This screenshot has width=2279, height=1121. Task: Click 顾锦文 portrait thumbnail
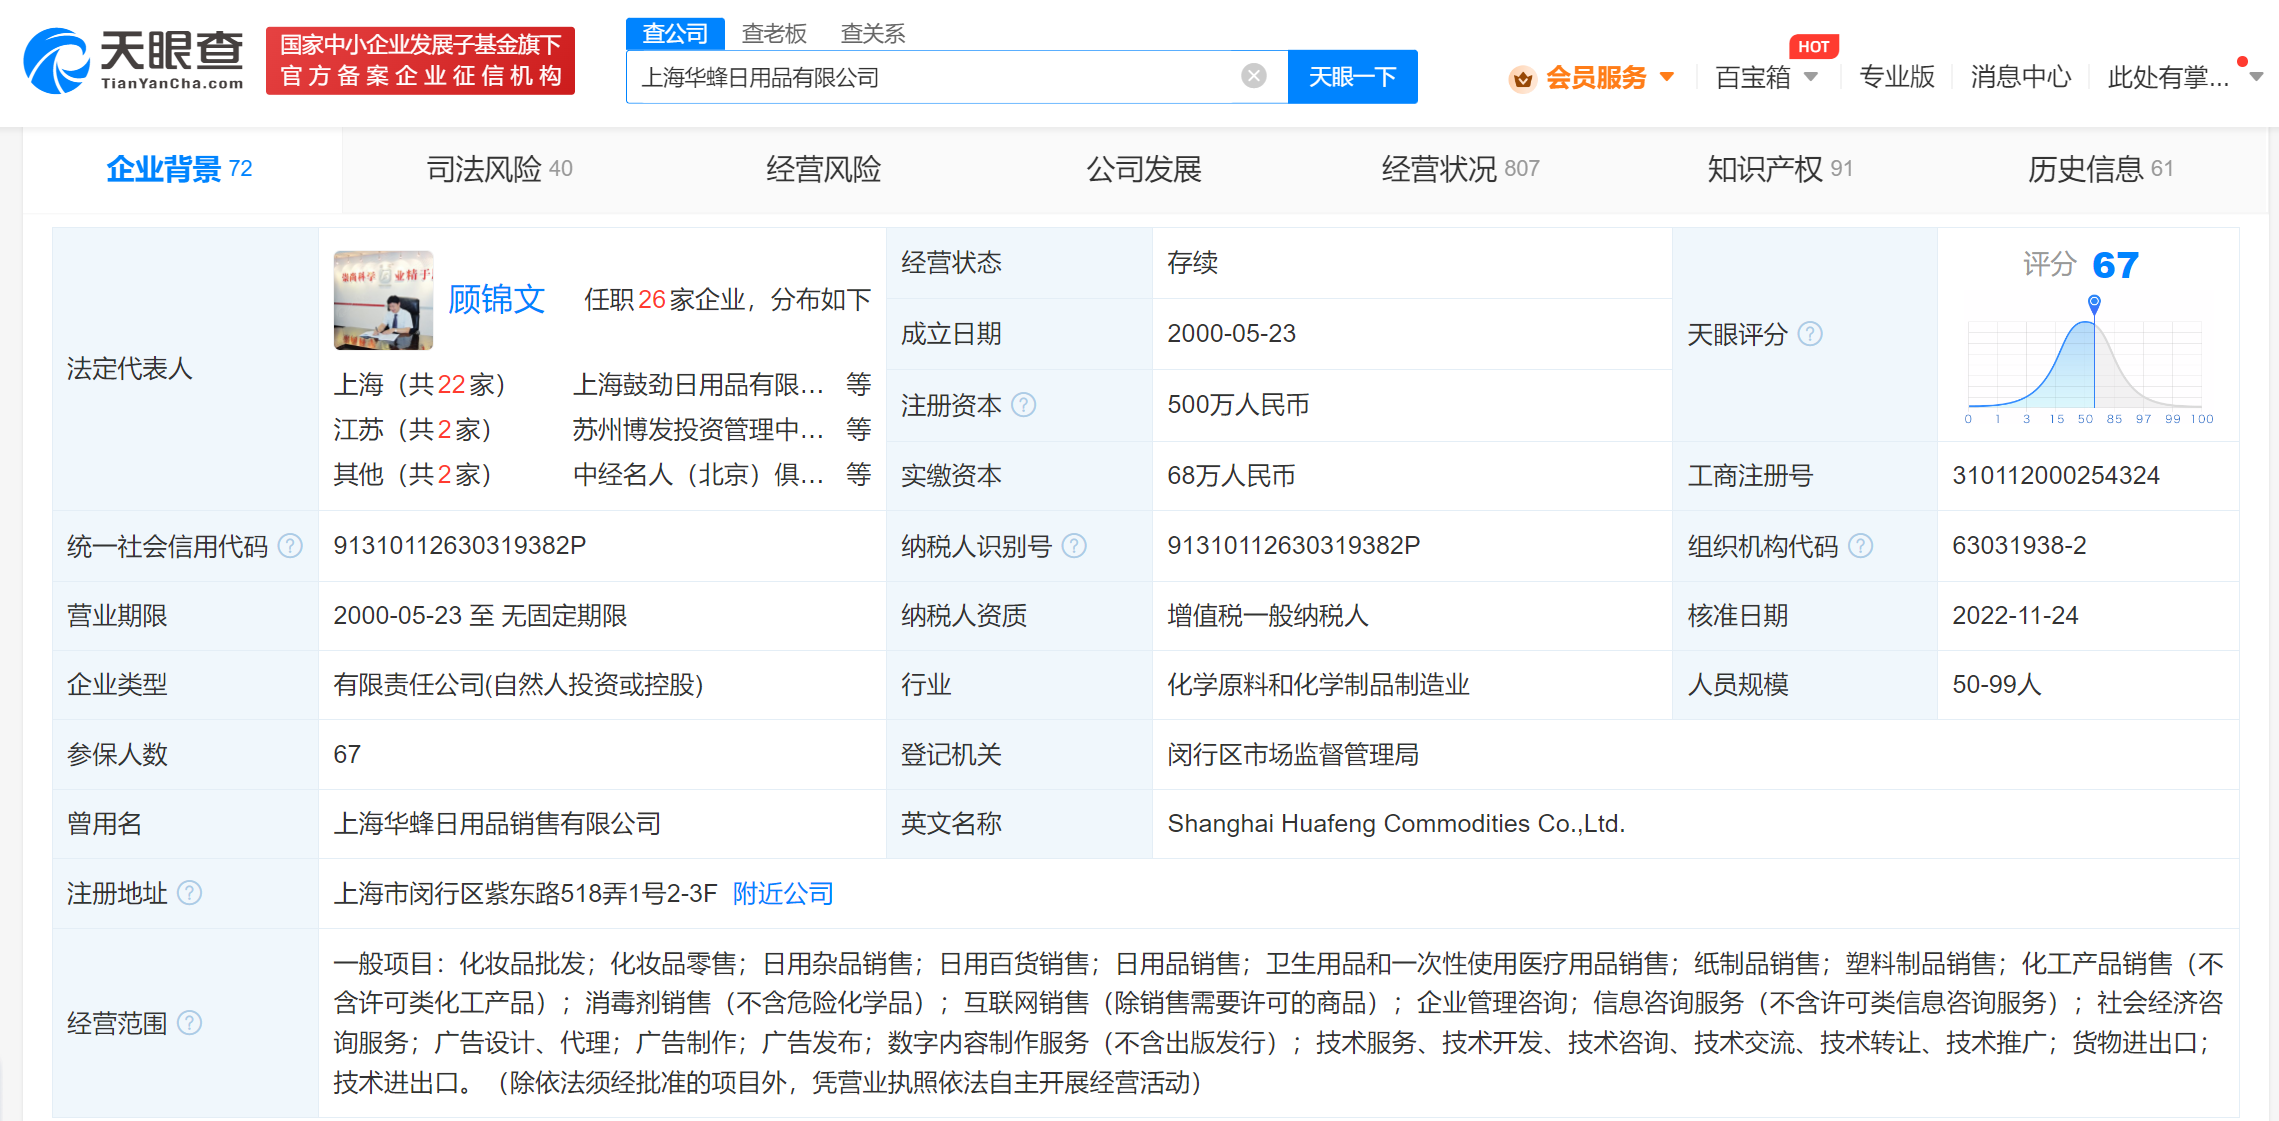click(383, 300)
